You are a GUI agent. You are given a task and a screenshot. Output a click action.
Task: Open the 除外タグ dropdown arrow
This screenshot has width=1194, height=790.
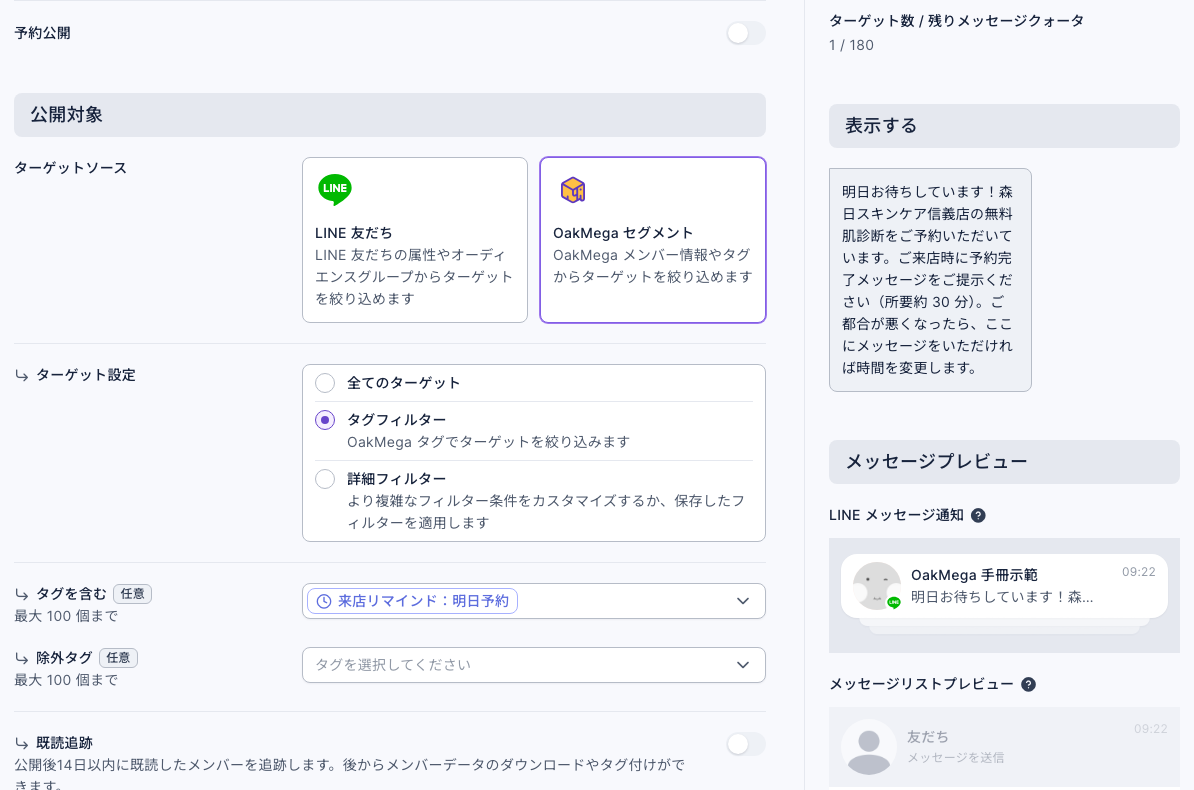pyautogui.click(x=743, y=665)
